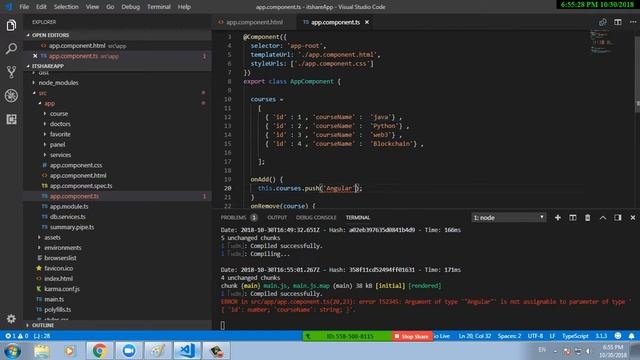Open the terminal selector dropdown '1: node'
The image size is (640, 360).
(x=509, y=218)
